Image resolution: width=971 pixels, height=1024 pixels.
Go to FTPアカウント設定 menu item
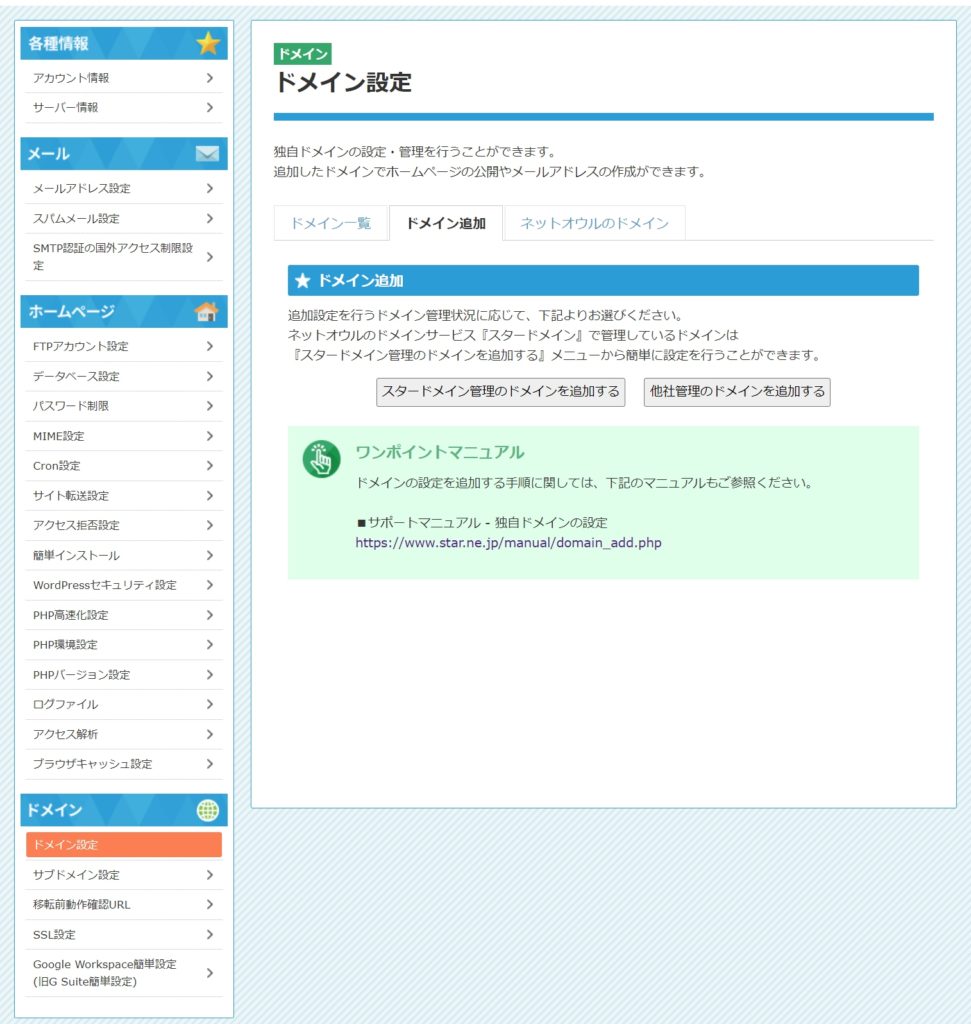pyautogui.click(x=81, y=346)
